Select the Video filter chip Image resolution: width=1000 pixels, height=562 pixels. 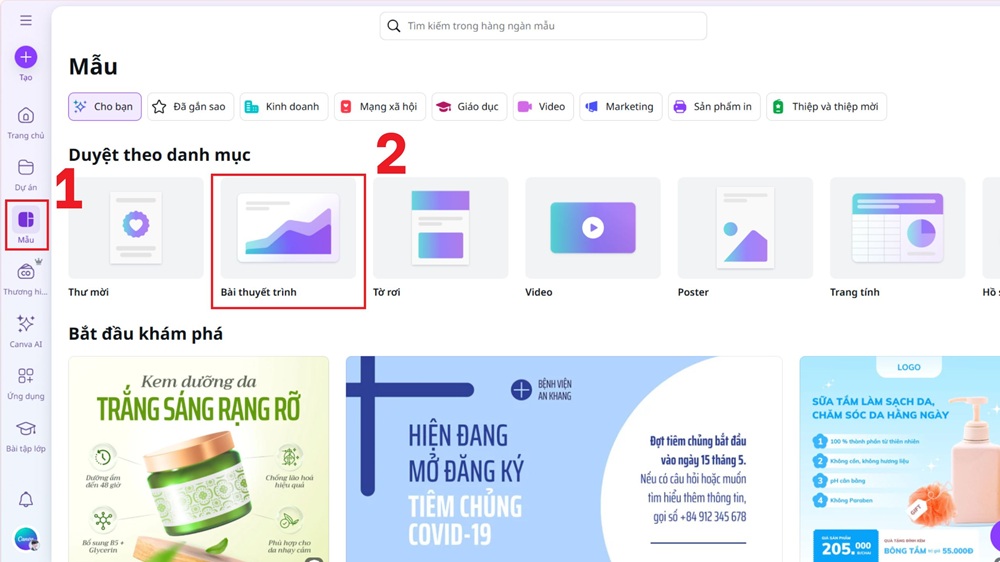[x=543, y=107]
